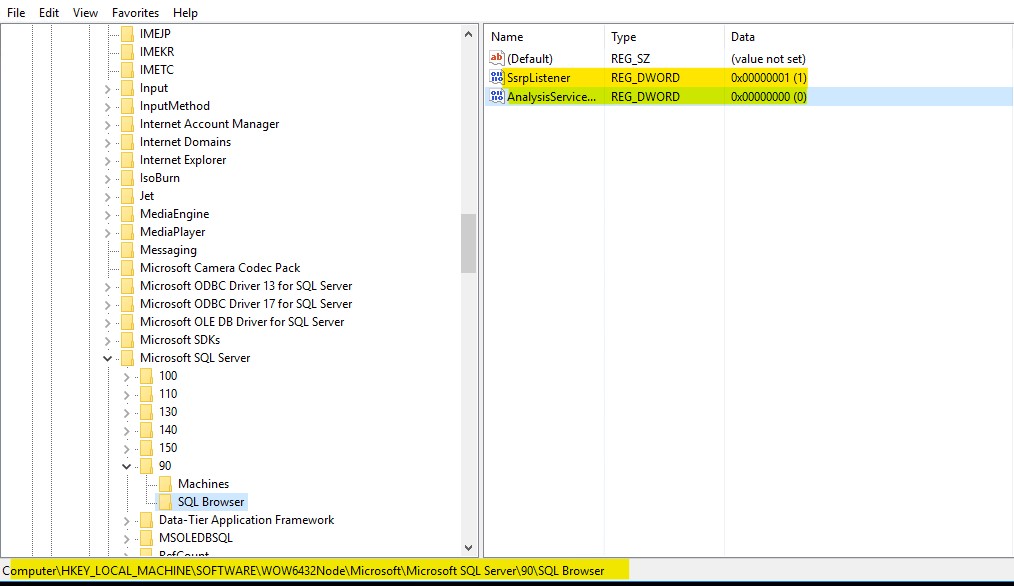The image size is (1014, 586).
Task: Select the MediaEngine folder icon
Action: pos(127,214)
